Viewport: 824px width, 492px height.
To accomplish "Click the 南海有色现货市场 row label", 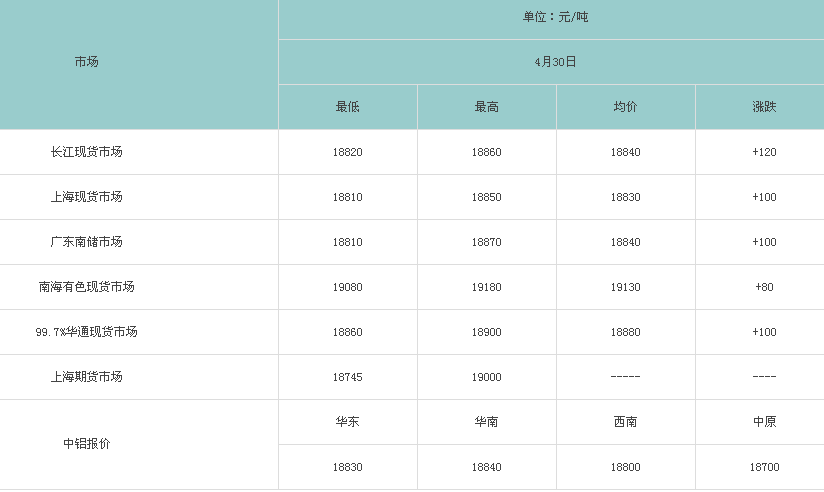I will coord(86,287).
